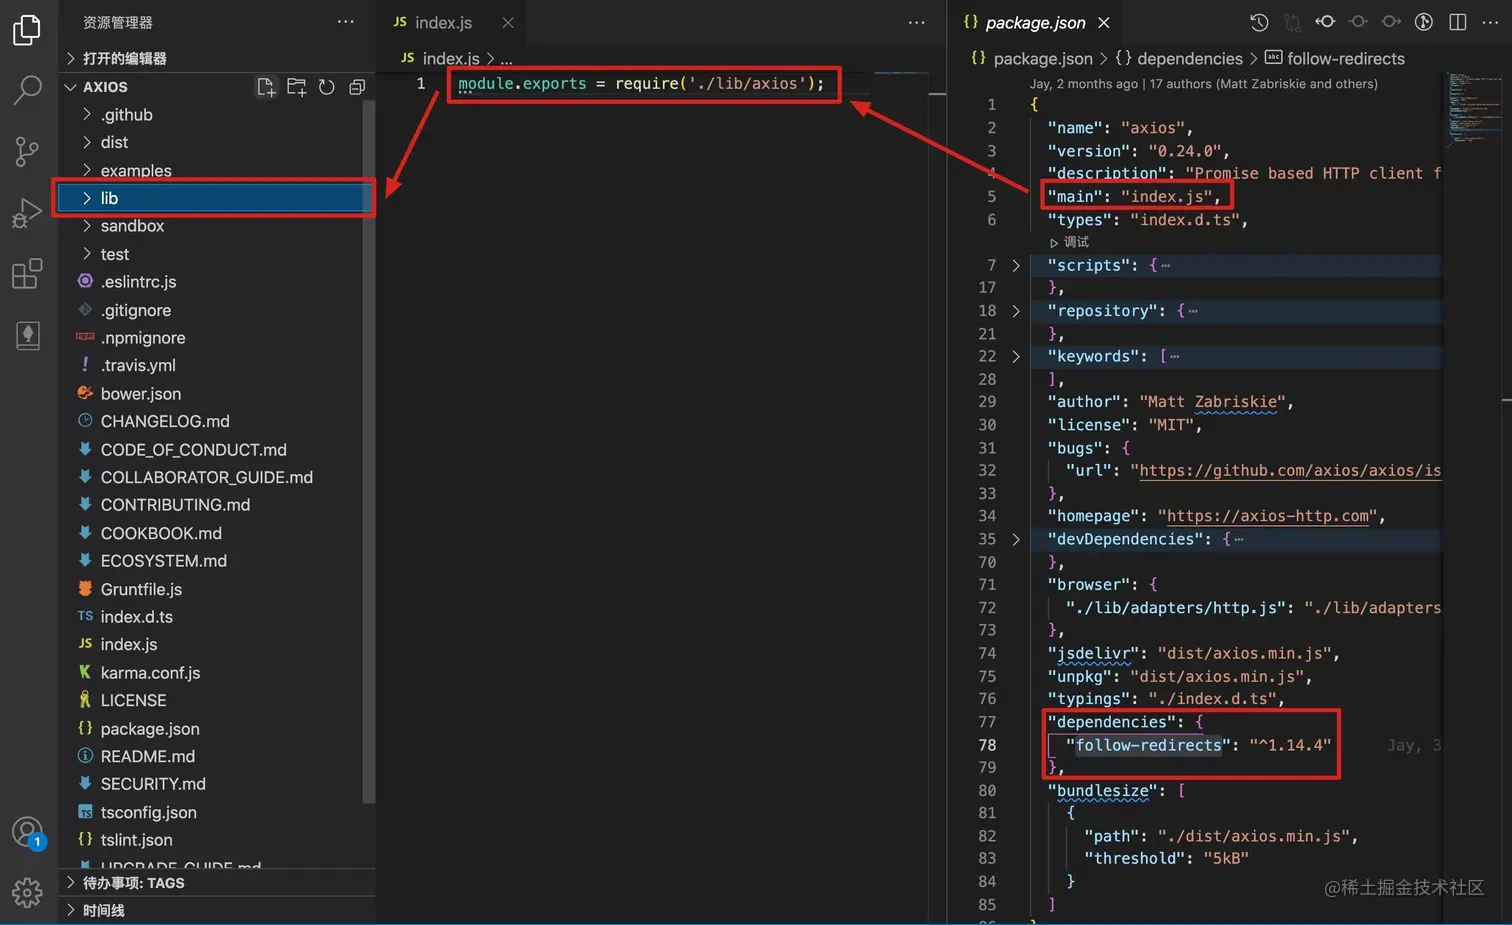
Task: Unfold the scripts block at line 7
Action: click(1016, 265)
